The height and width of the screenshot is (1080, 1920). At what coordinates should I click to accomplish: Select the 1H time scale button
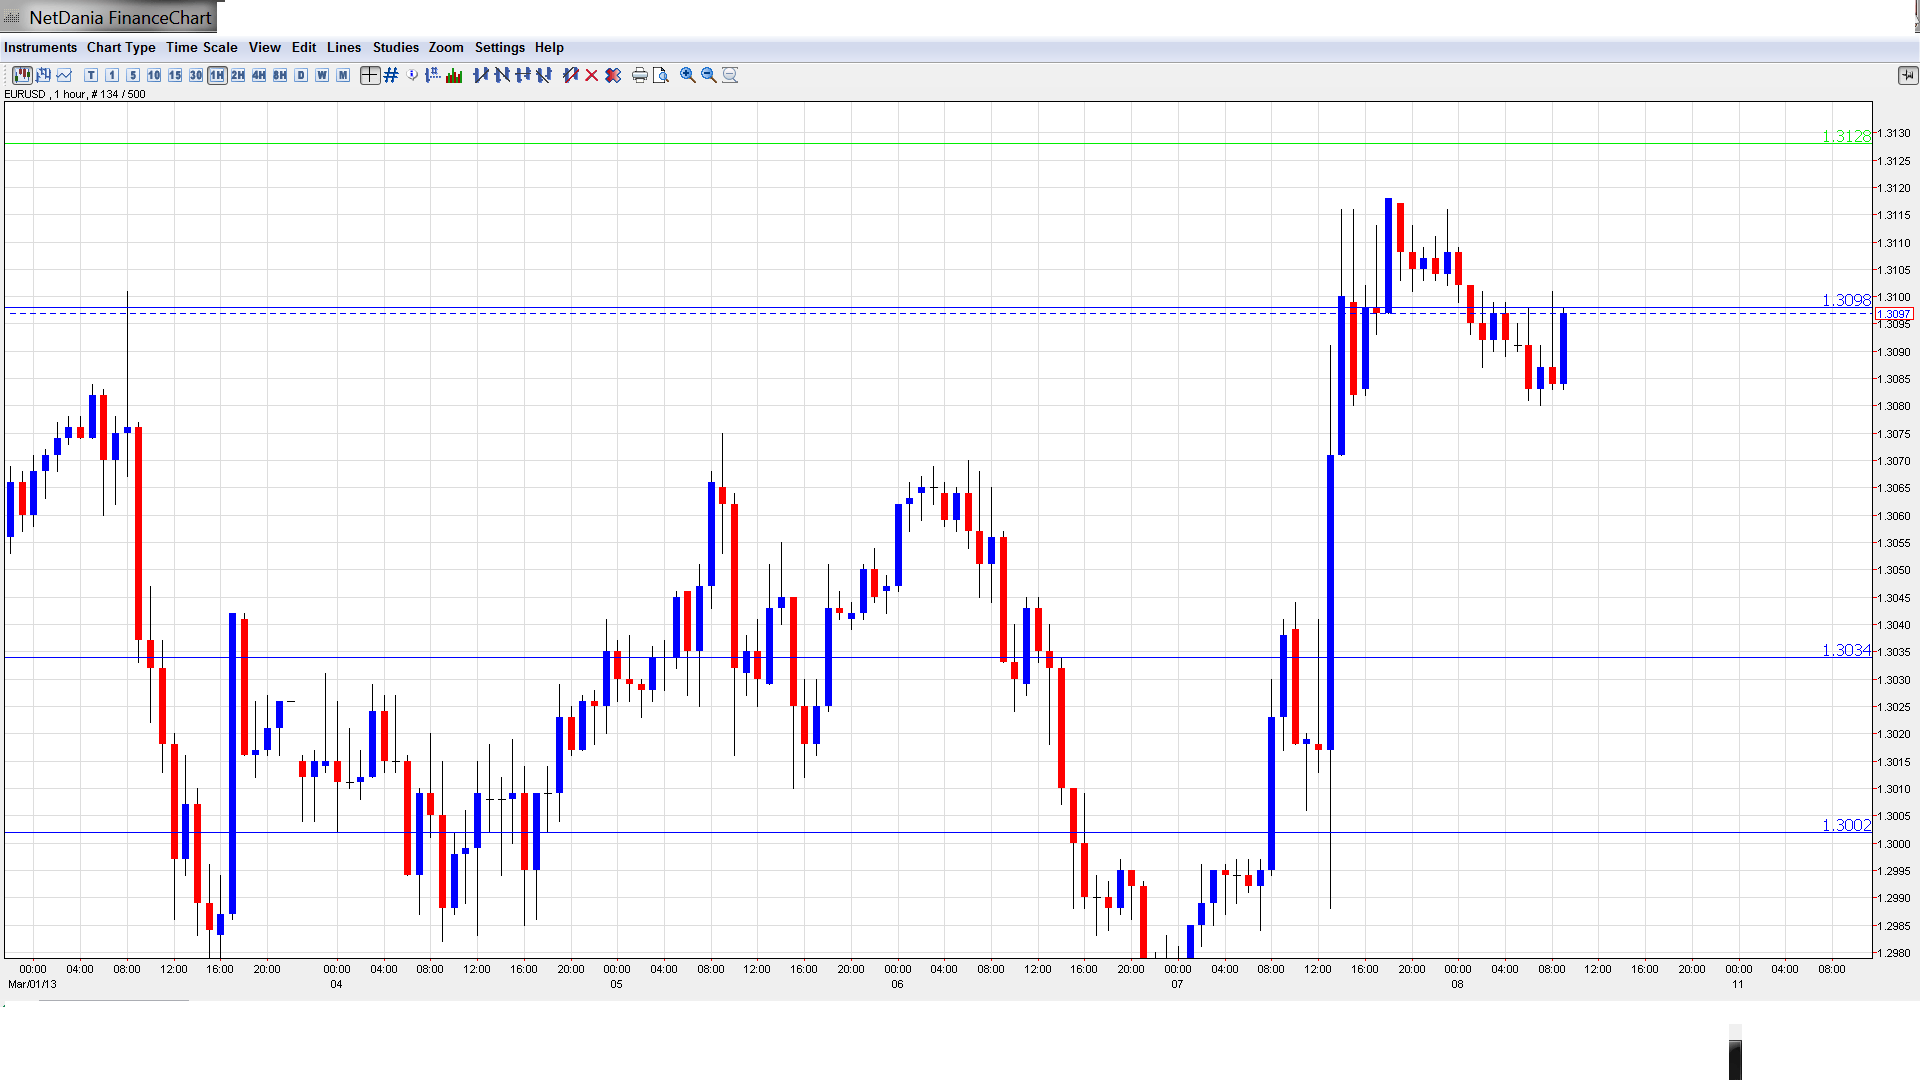[x=217, y=75]
